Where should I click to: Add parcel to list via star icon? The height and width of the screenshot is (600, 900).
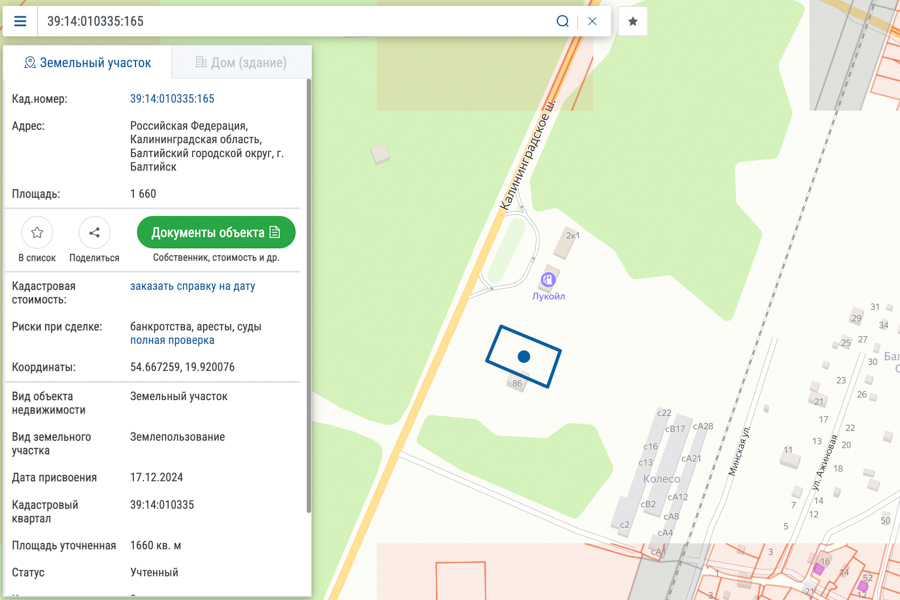tap(37, 233)
